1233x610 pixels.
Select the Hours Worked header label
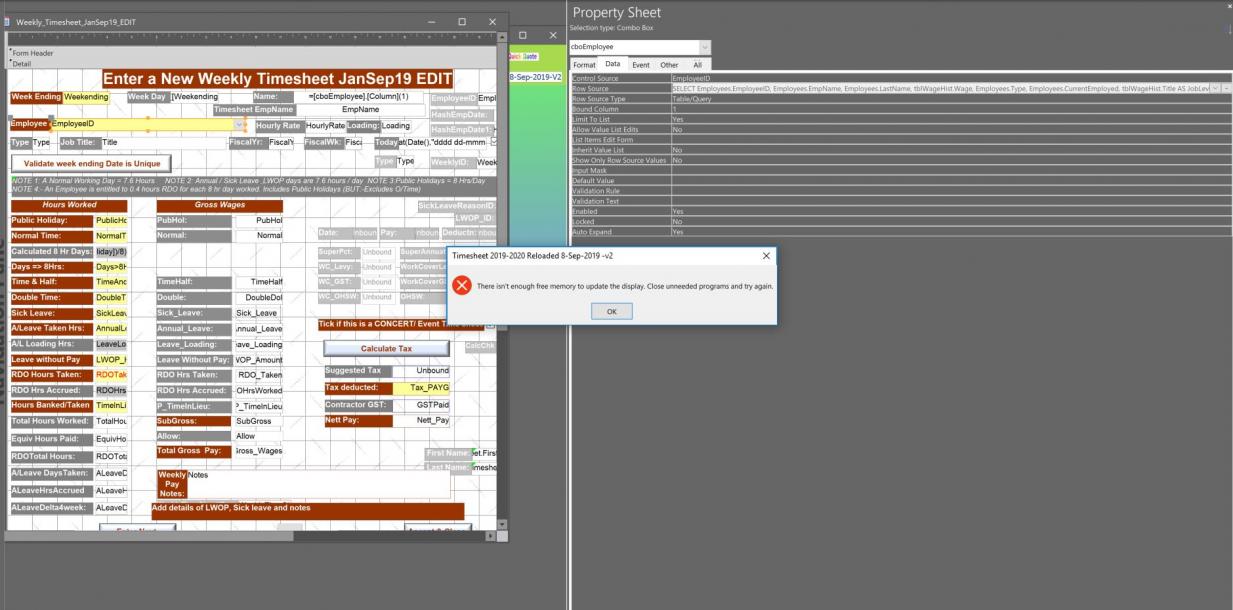(68, 205)
